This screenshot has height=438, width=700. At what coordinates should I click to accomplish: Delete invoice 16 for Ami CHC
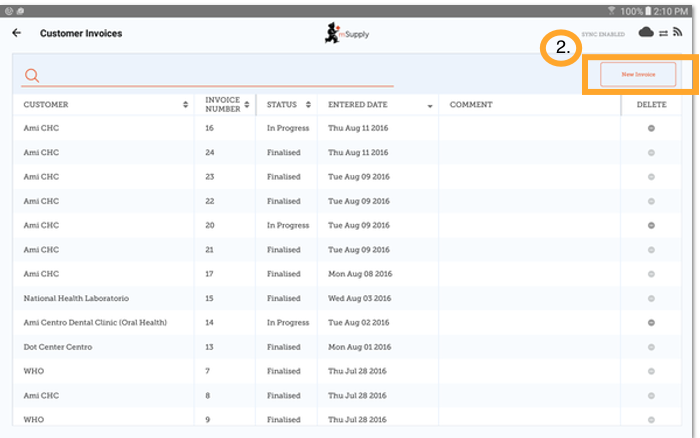(651, 128)
